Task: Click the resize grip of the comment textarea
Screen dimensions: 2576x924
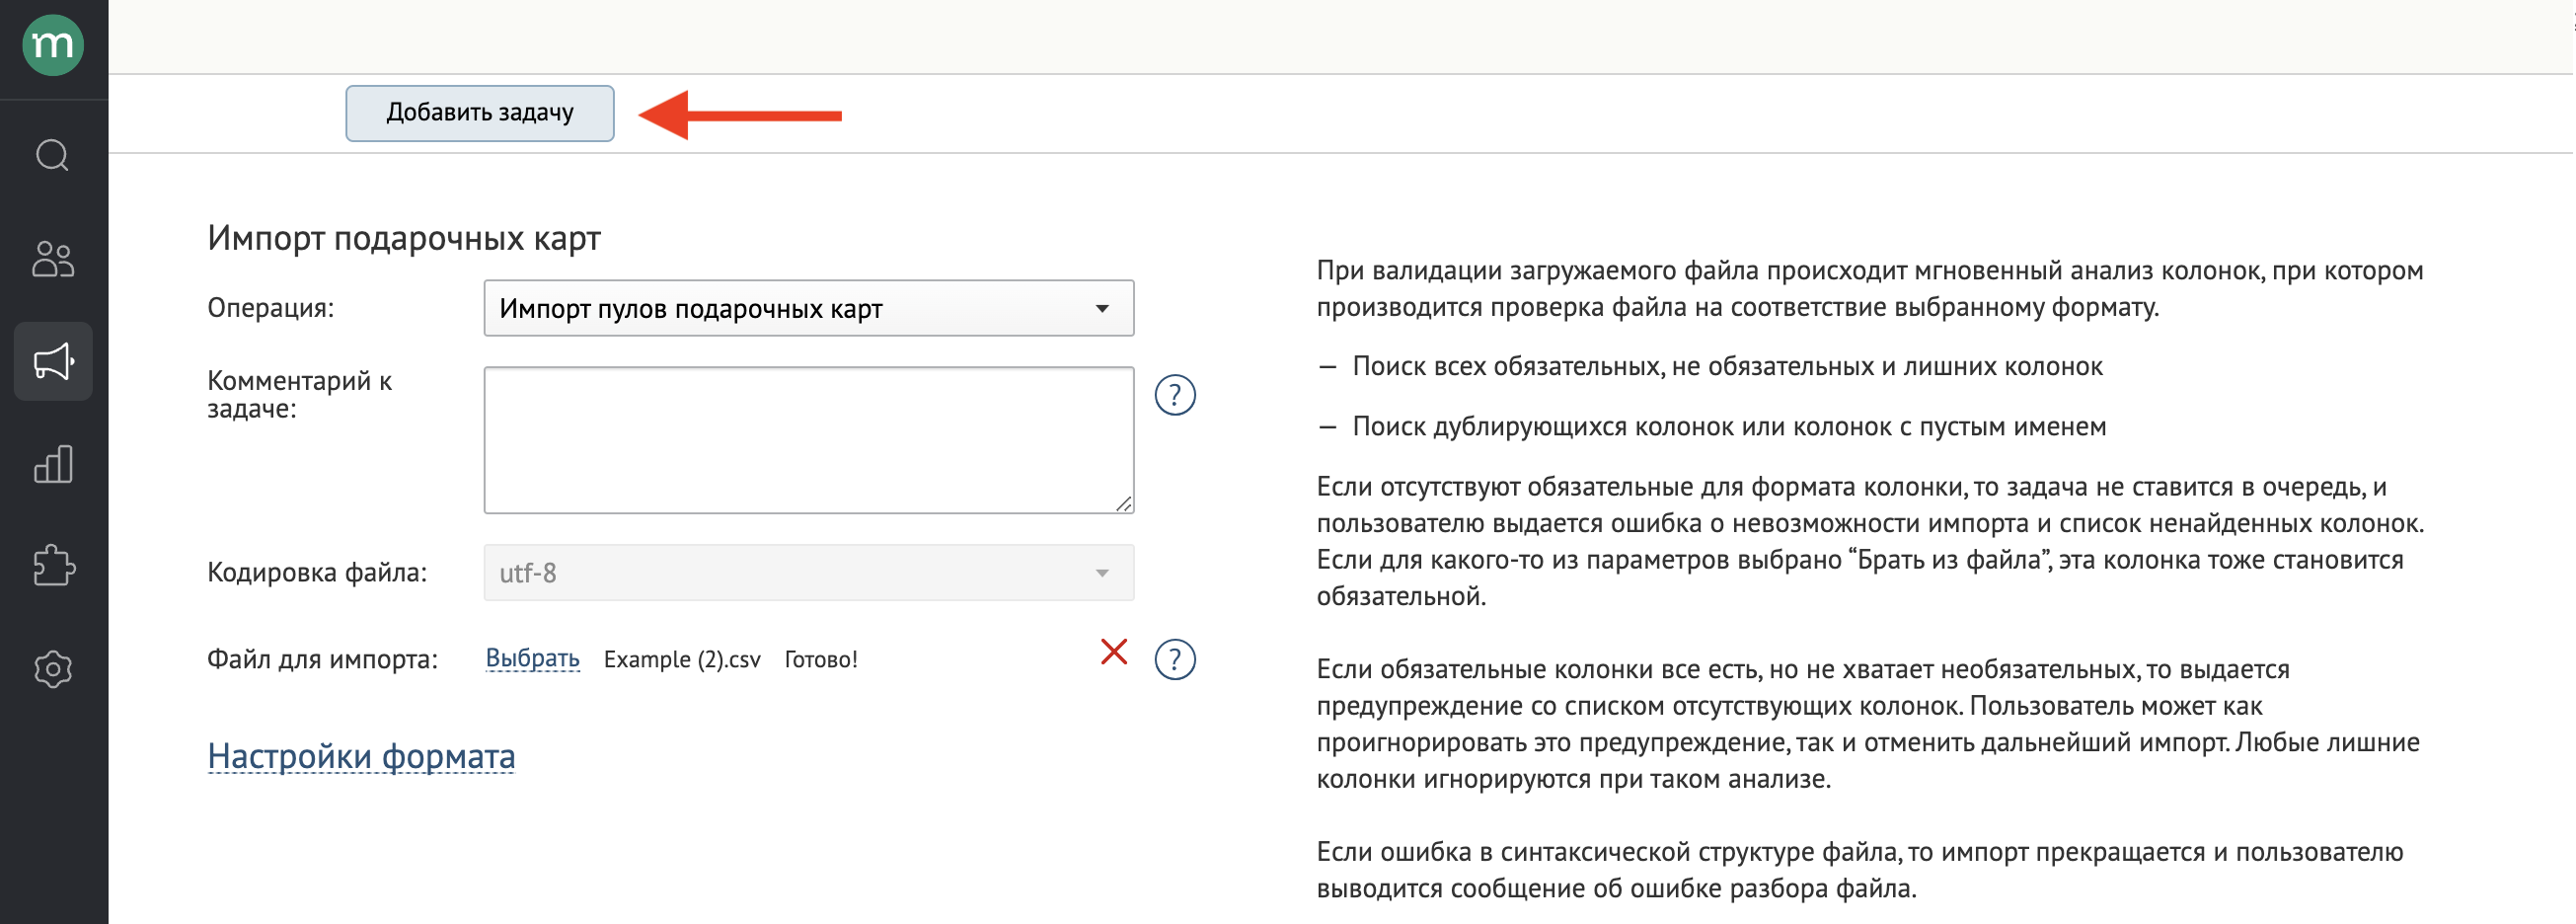Action: click(1124, 504)
